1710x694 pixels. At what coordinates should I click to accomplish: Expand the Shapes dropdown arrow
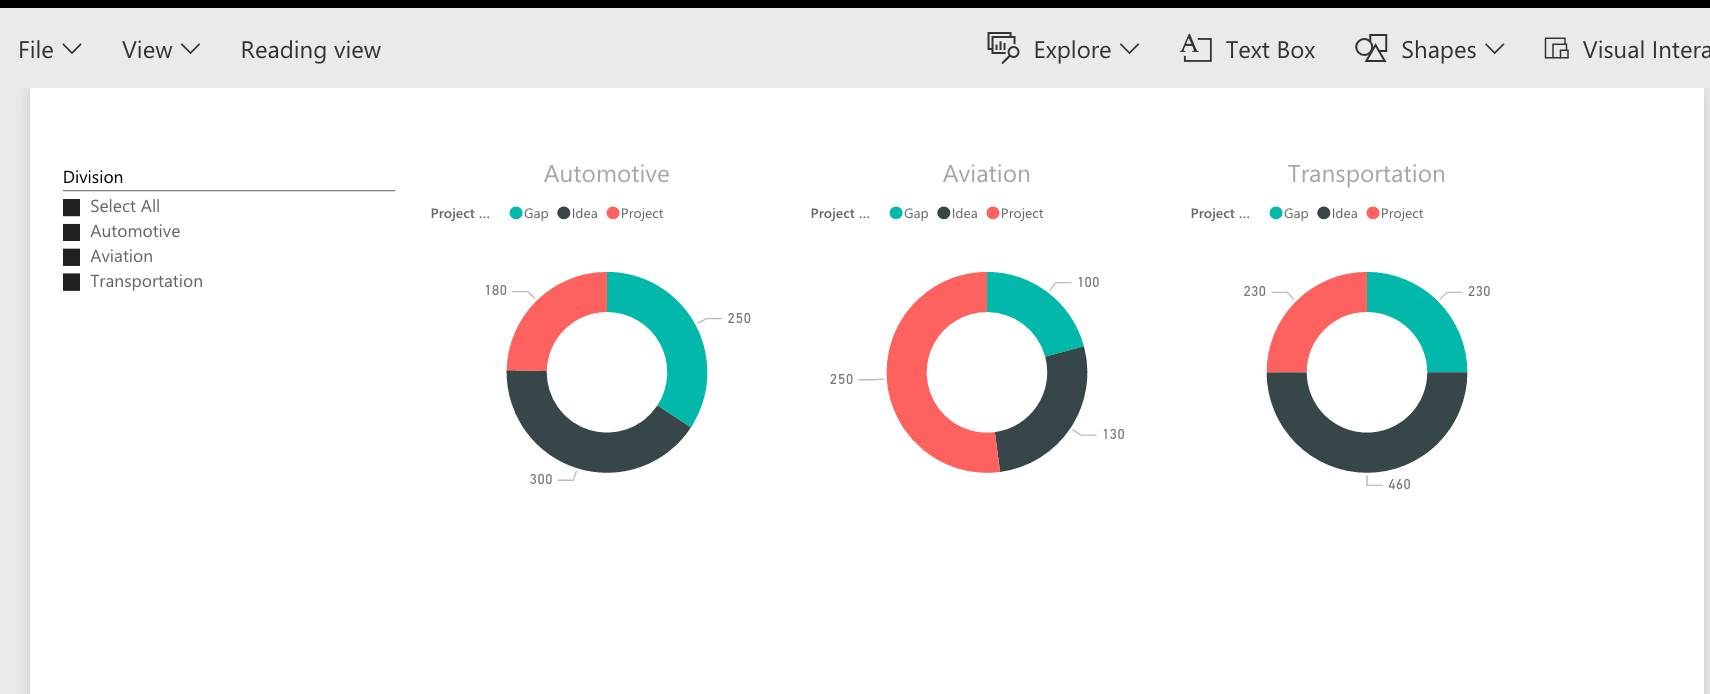pos(1495,49)
